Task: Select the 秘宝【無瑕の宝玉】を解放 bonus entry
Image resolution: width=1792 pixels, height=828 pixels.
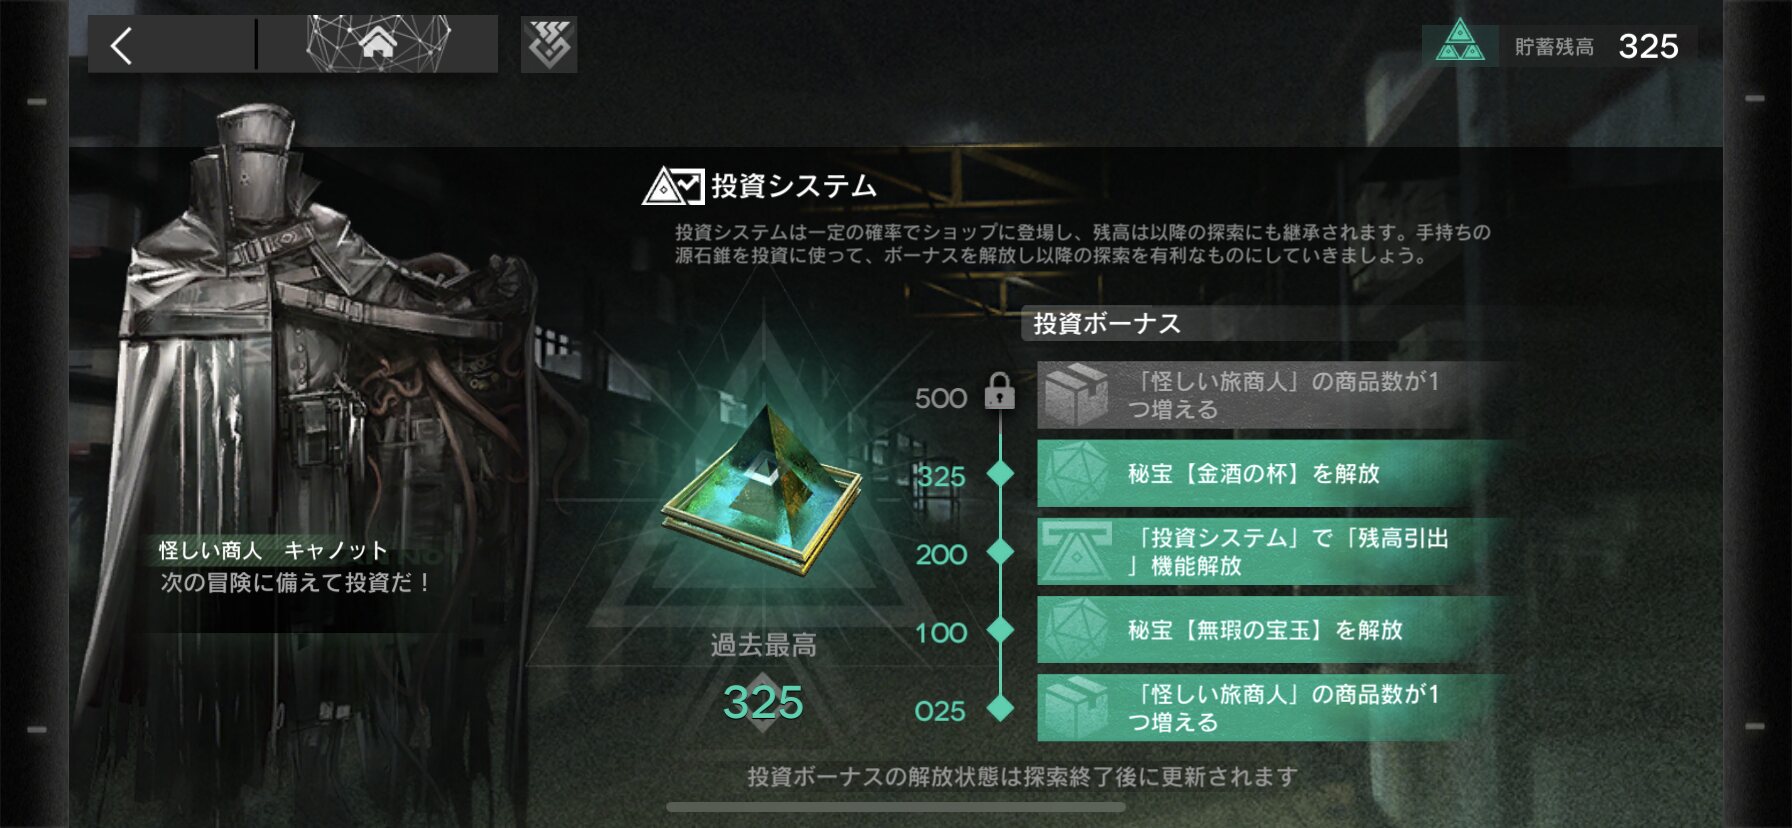Action: (x=1272, y=630)
